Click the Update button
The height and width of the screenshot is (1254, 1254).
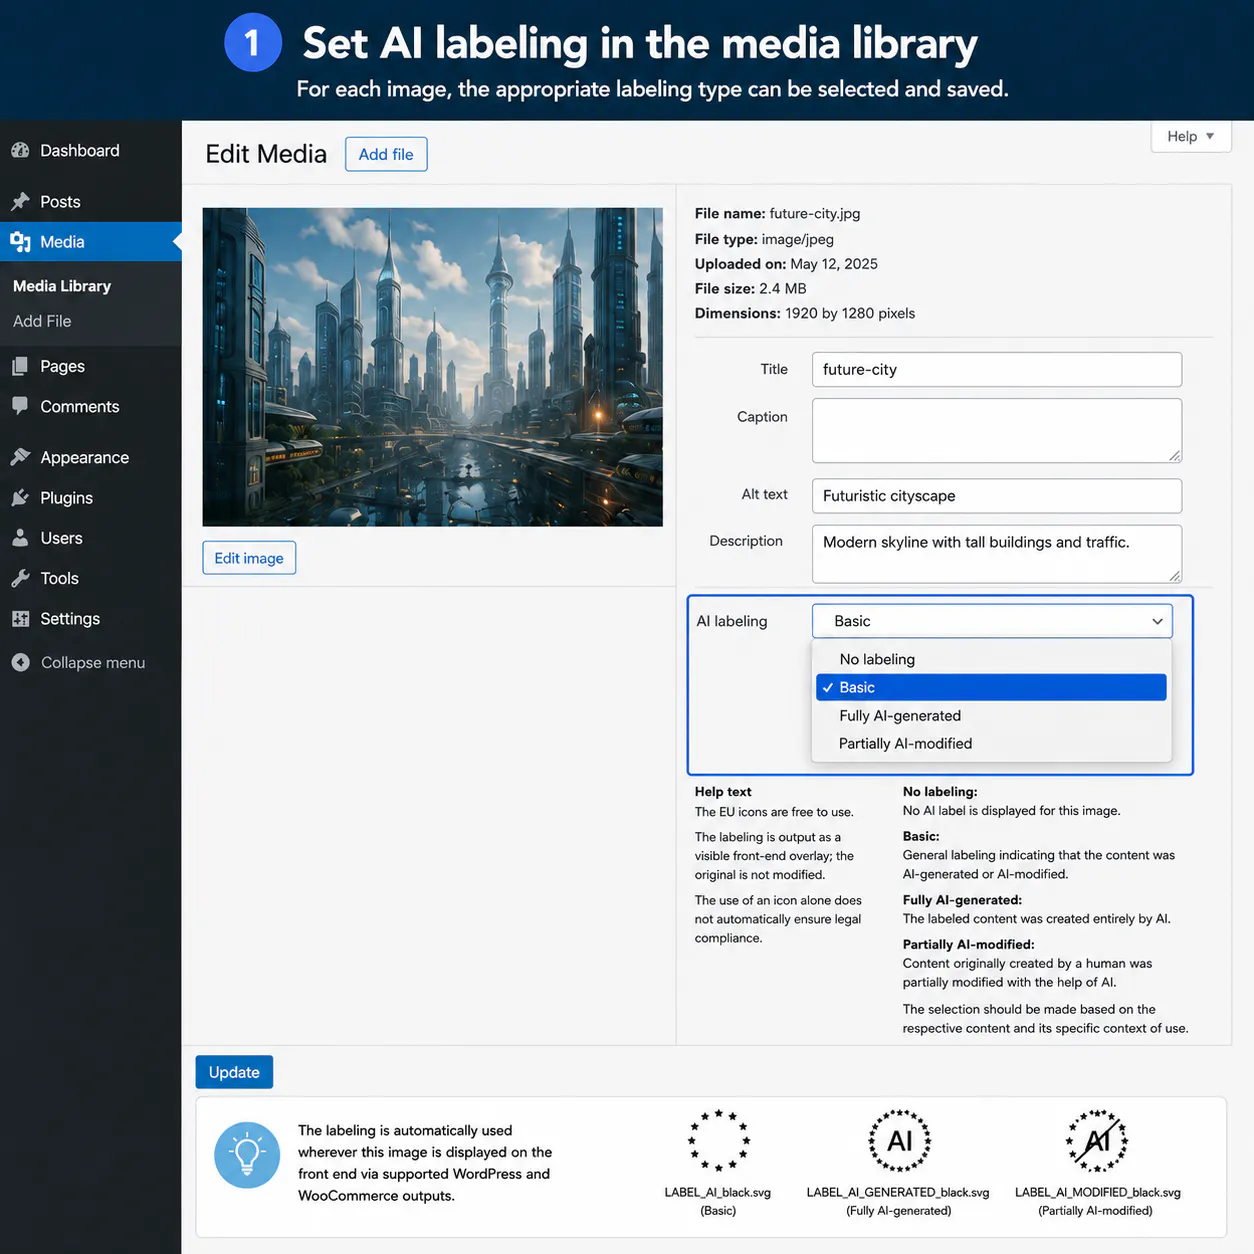click(x=234, y=1072)
